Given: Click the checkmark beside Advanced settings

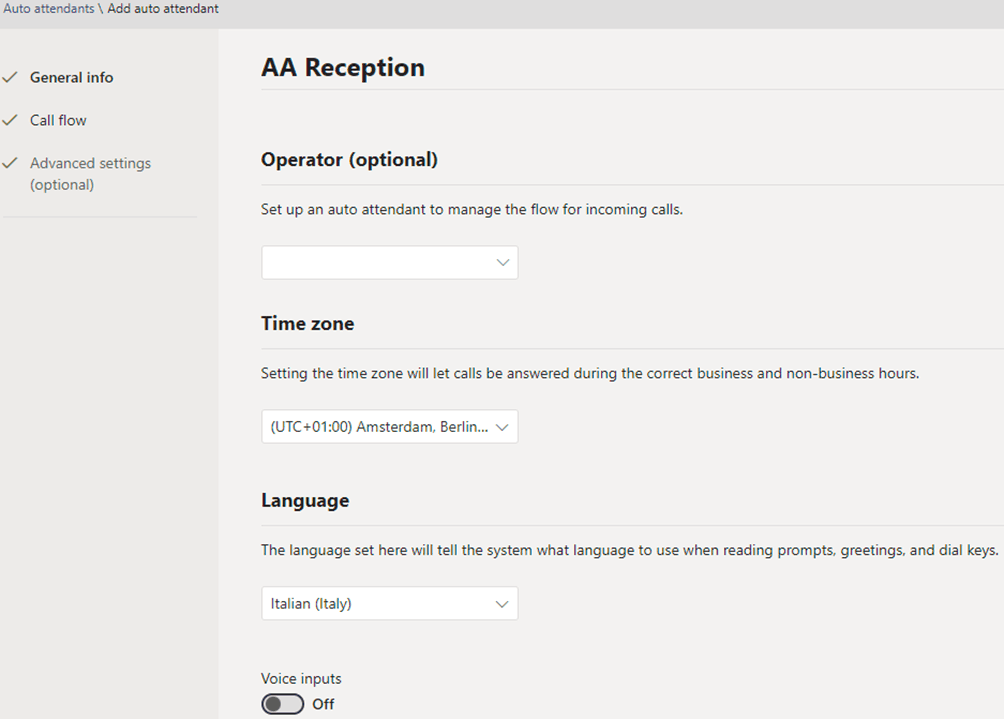Looking at the screenshot, I should [10, 163].
